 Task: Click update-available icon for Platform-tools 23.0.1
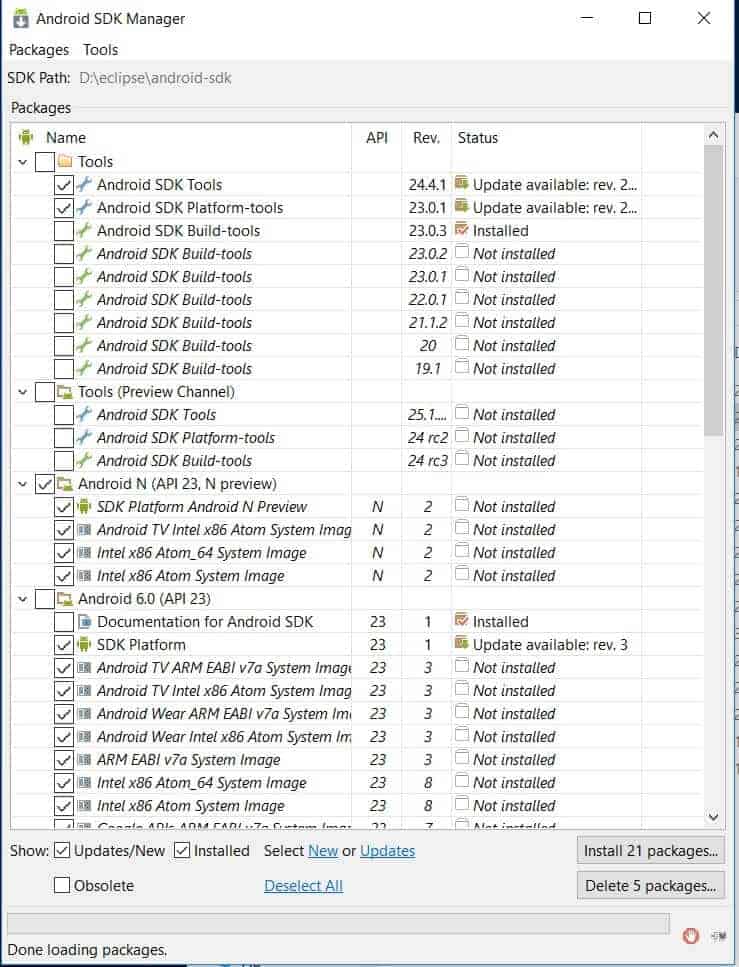[461, 206]
